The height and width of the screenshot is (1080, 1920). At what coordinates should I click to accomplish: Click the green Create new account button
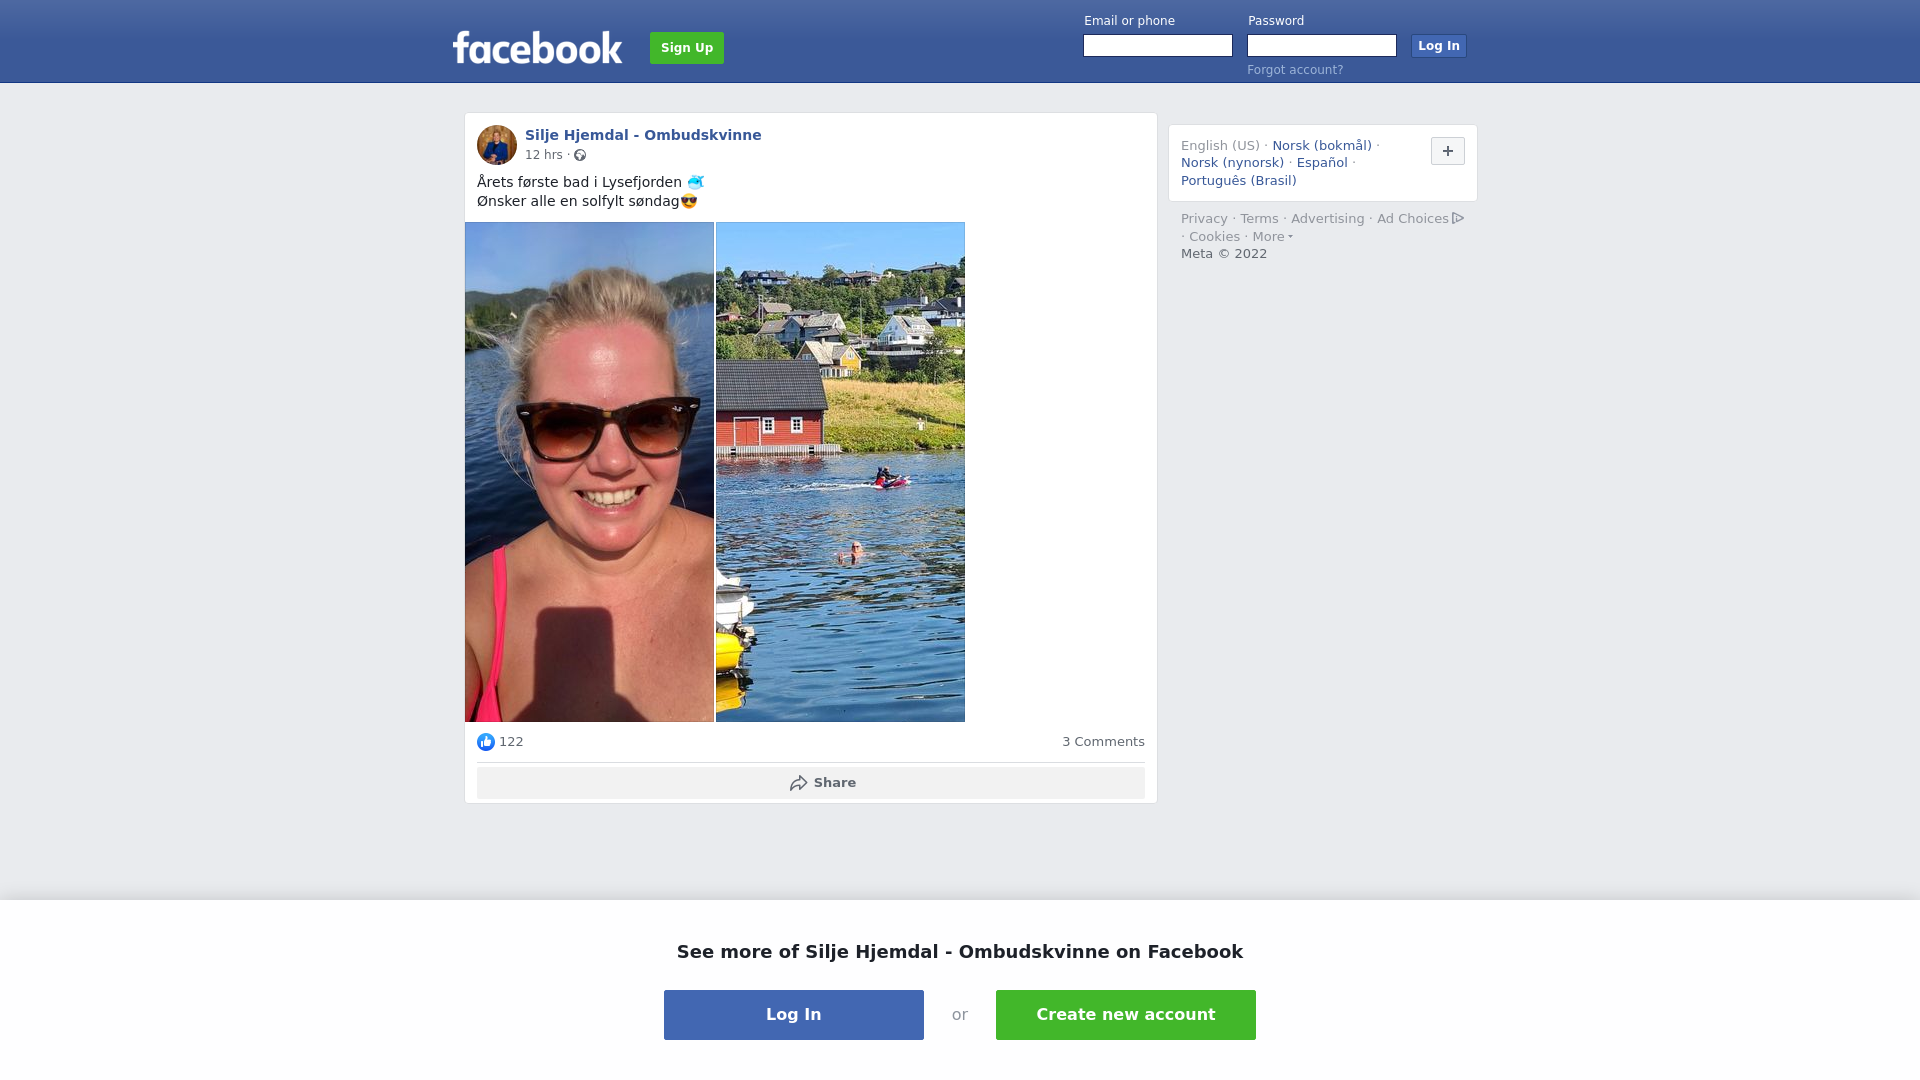[x=1126, y=1015]
